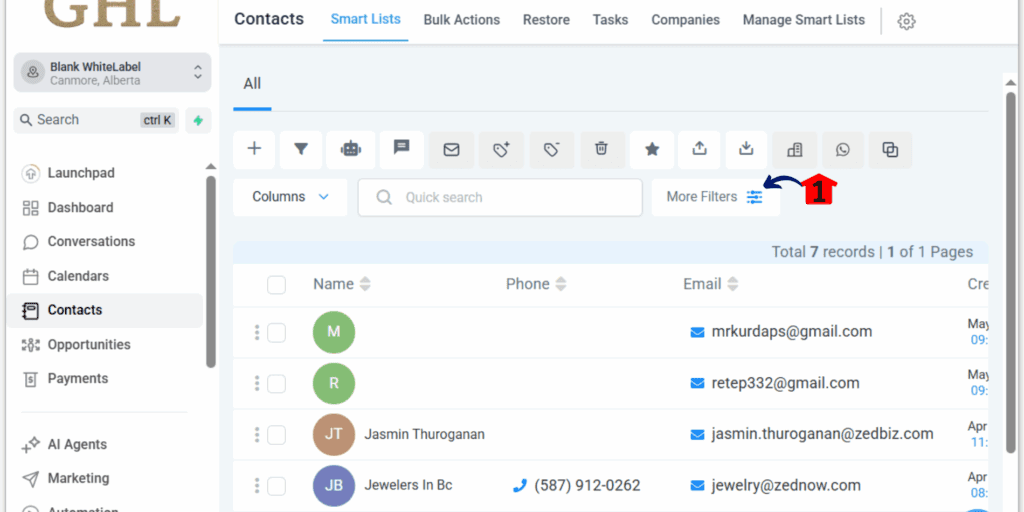
Task: Open the Columns dropdown
Action: 290,197
